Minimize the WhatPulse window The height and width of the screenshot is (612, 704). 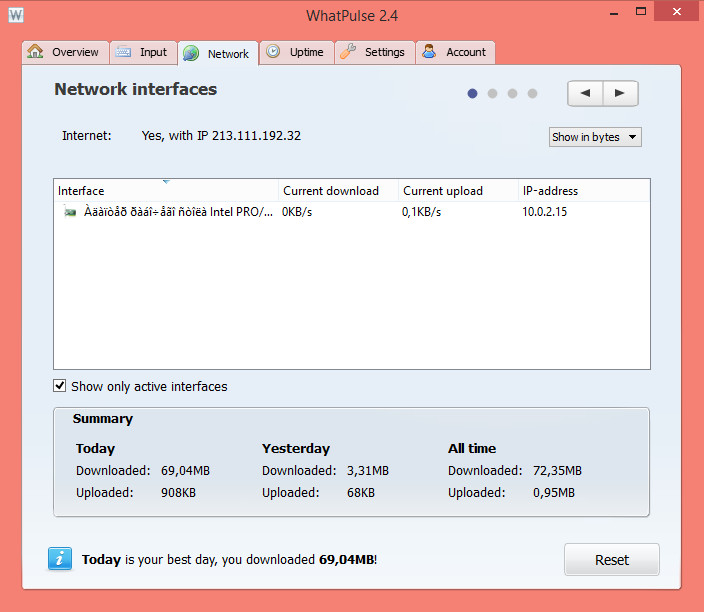[614, 13]
